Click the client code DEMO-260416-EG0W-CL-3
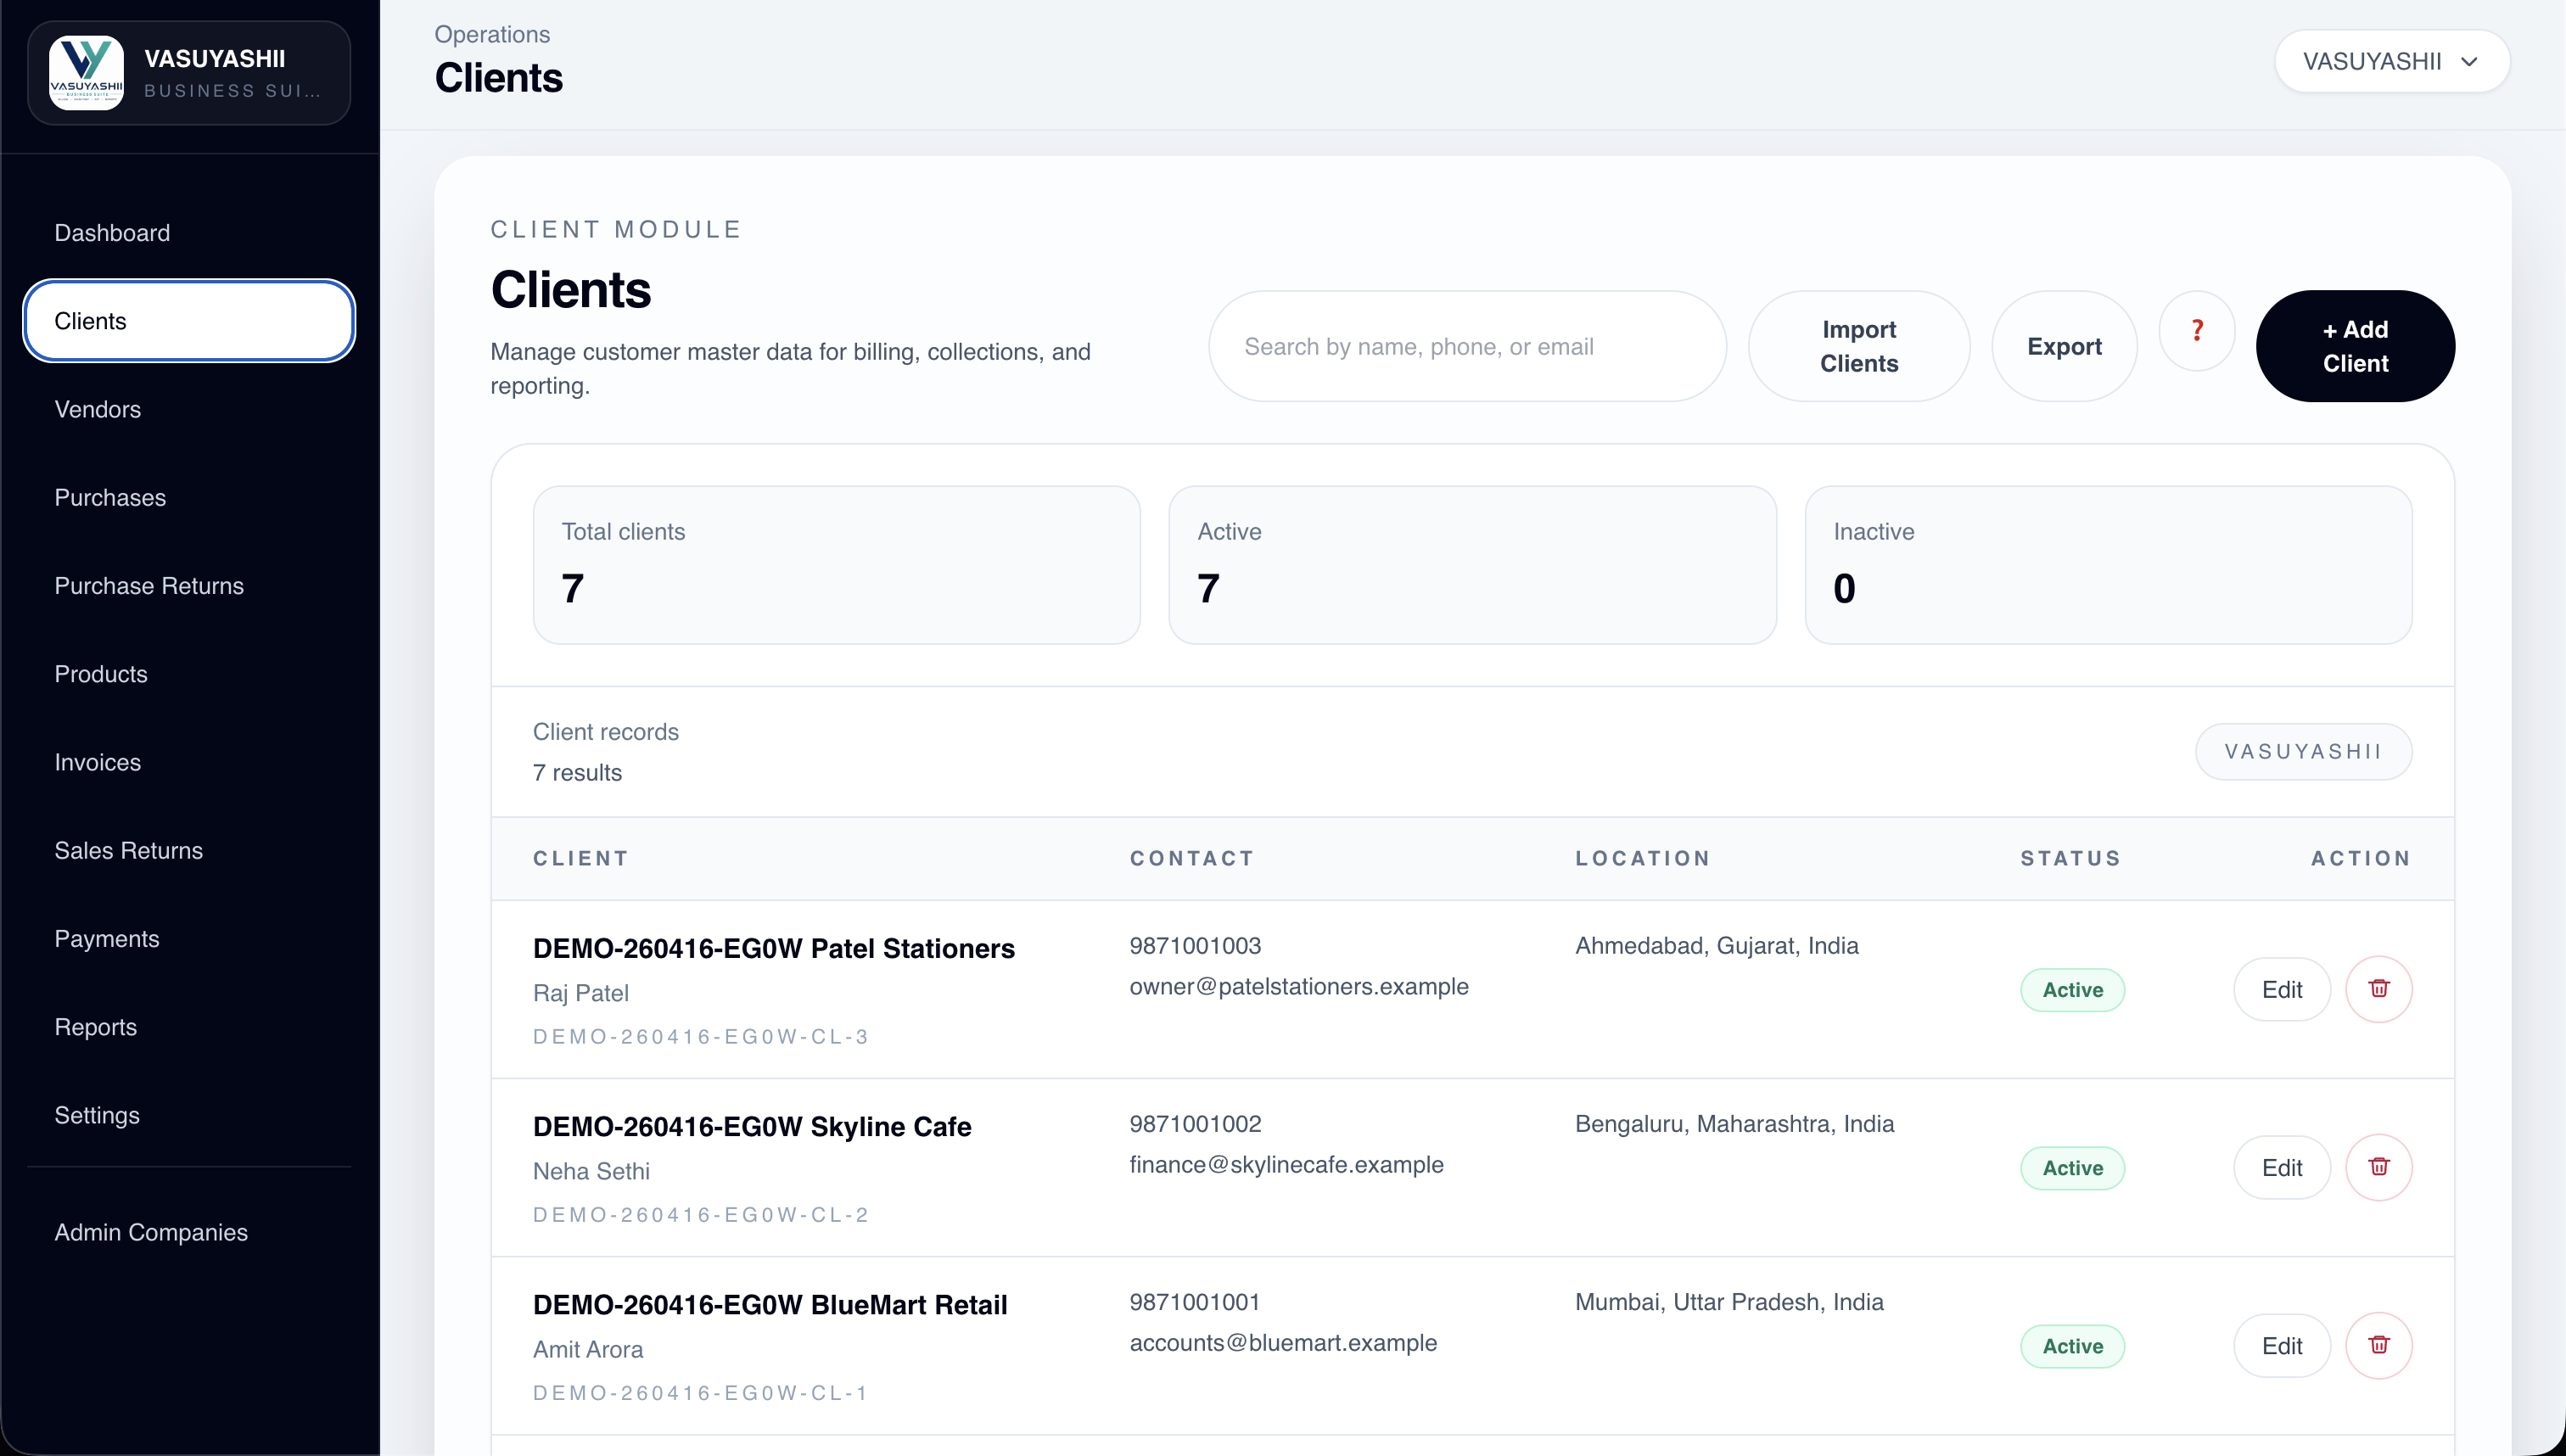 point(701,1037)
